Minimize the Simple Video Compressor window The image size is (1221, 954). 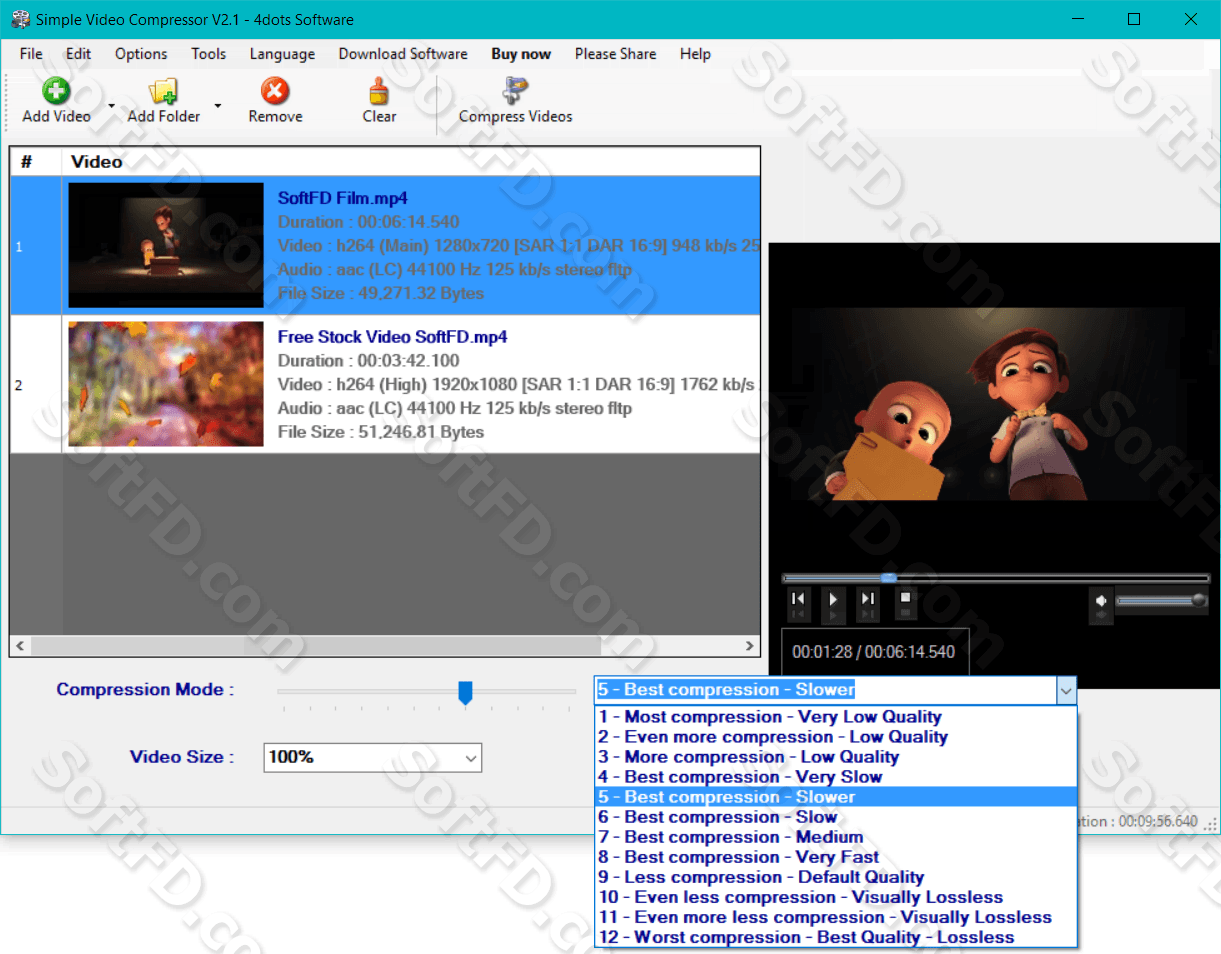(x=1080, y=19)
